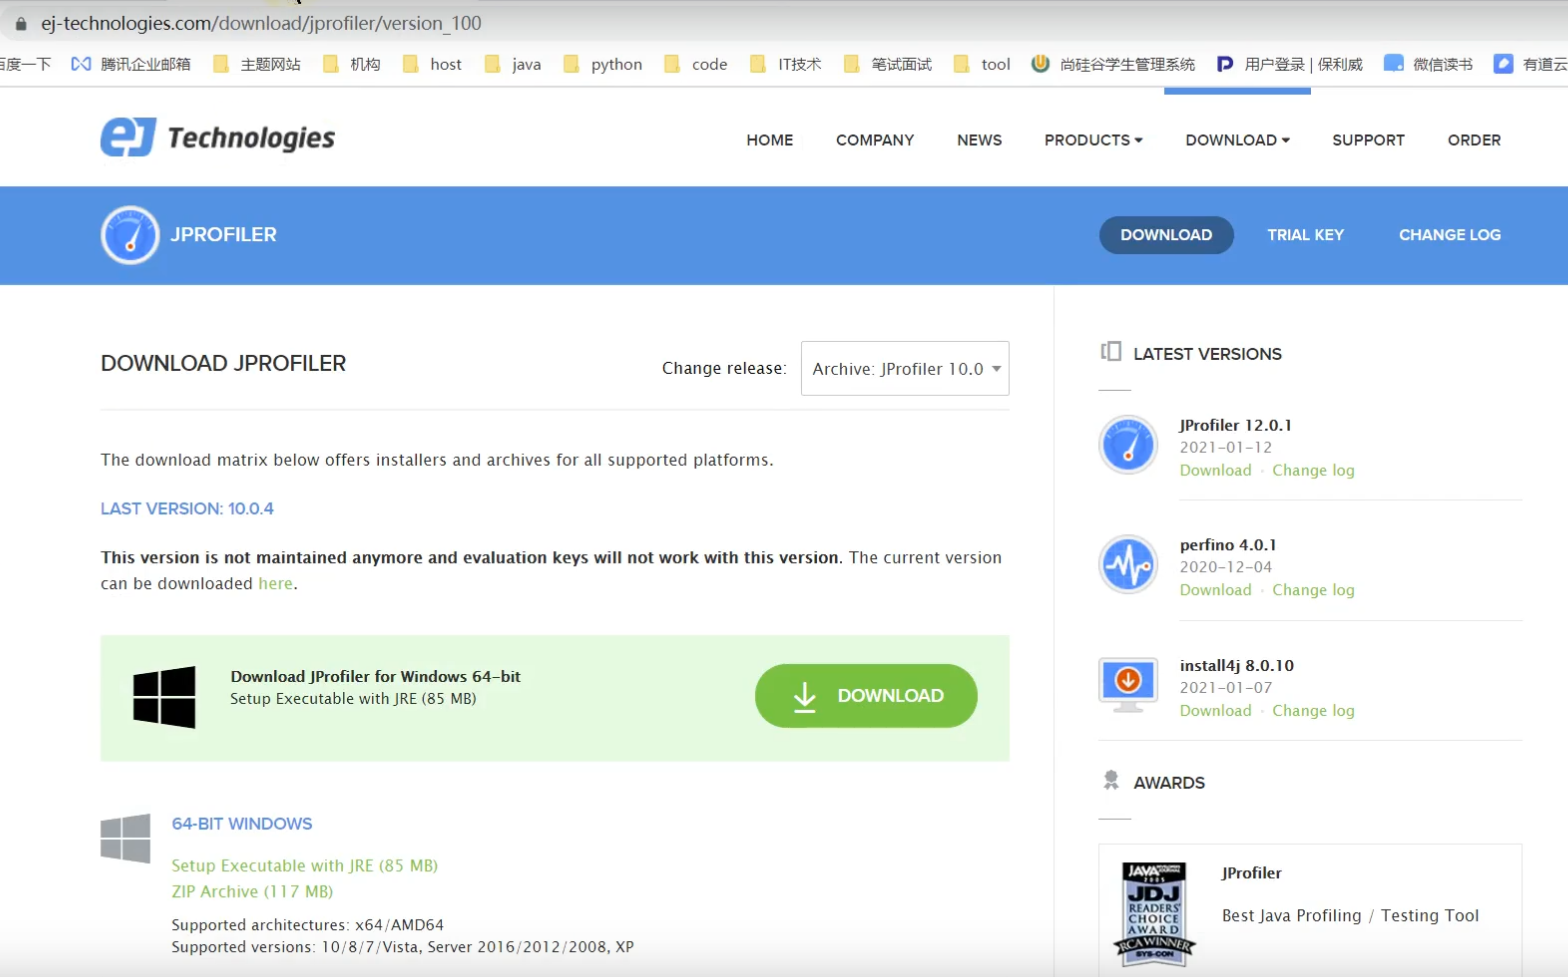Click the Best Java Profiling / Testing Tool text
Image resolution: width=1568 pixels, height=977 pixels.
[x=1350, y=916]
